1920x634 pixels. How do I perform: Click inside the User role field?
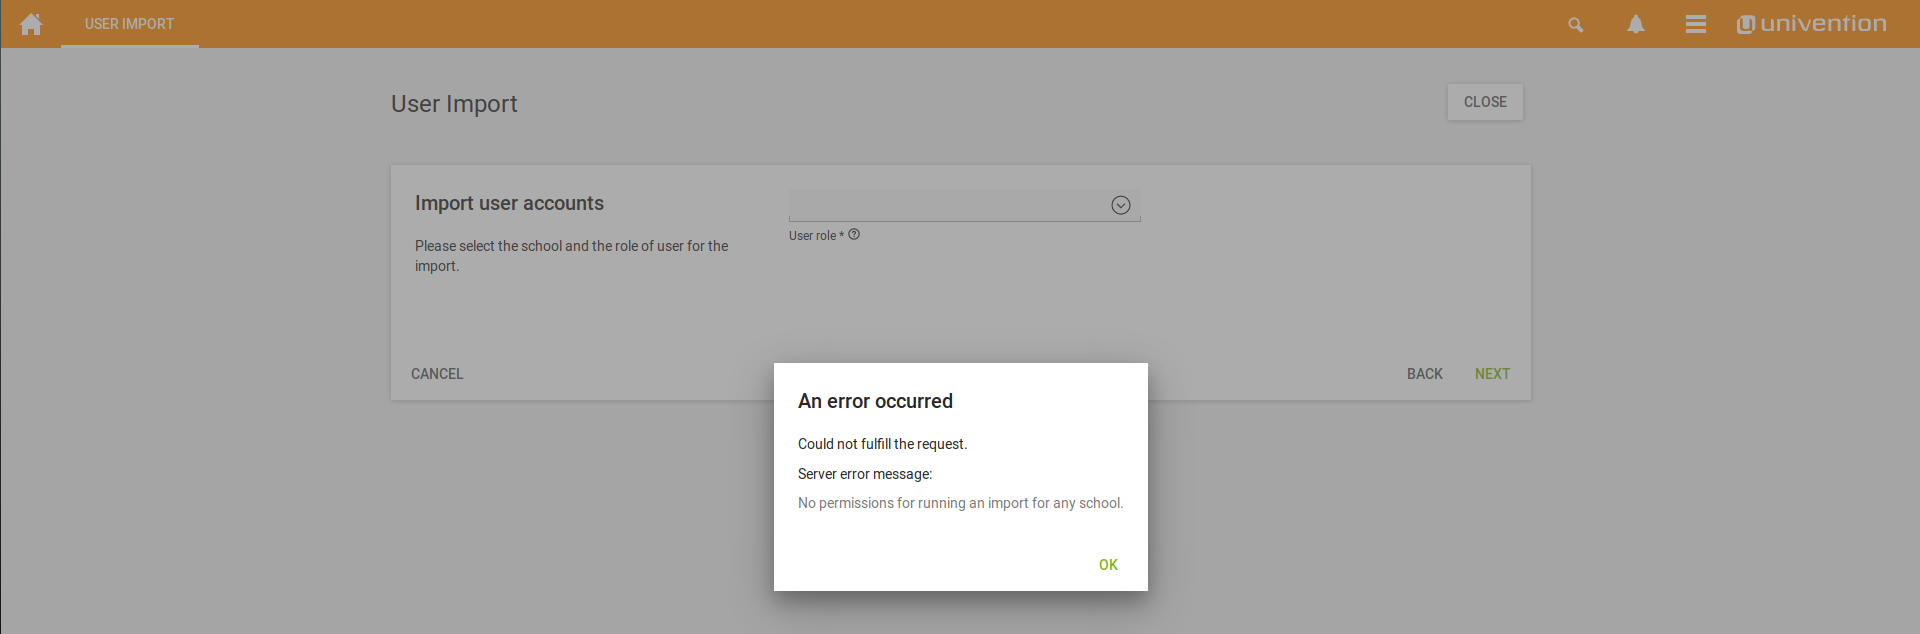pyautogui.click(x=945, y=205)
